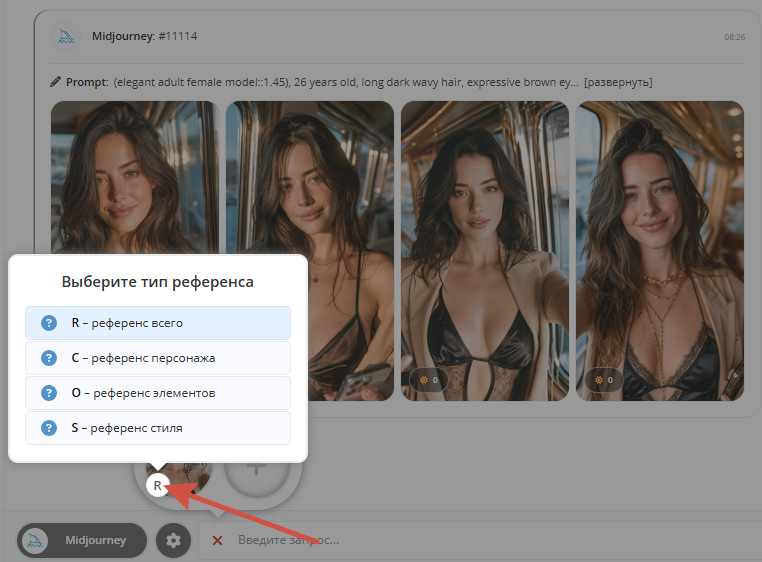The width and height of the screenshot is (762, 562).
Task: Open the third generated image thumbnail
Action: [x=485, y=251]
